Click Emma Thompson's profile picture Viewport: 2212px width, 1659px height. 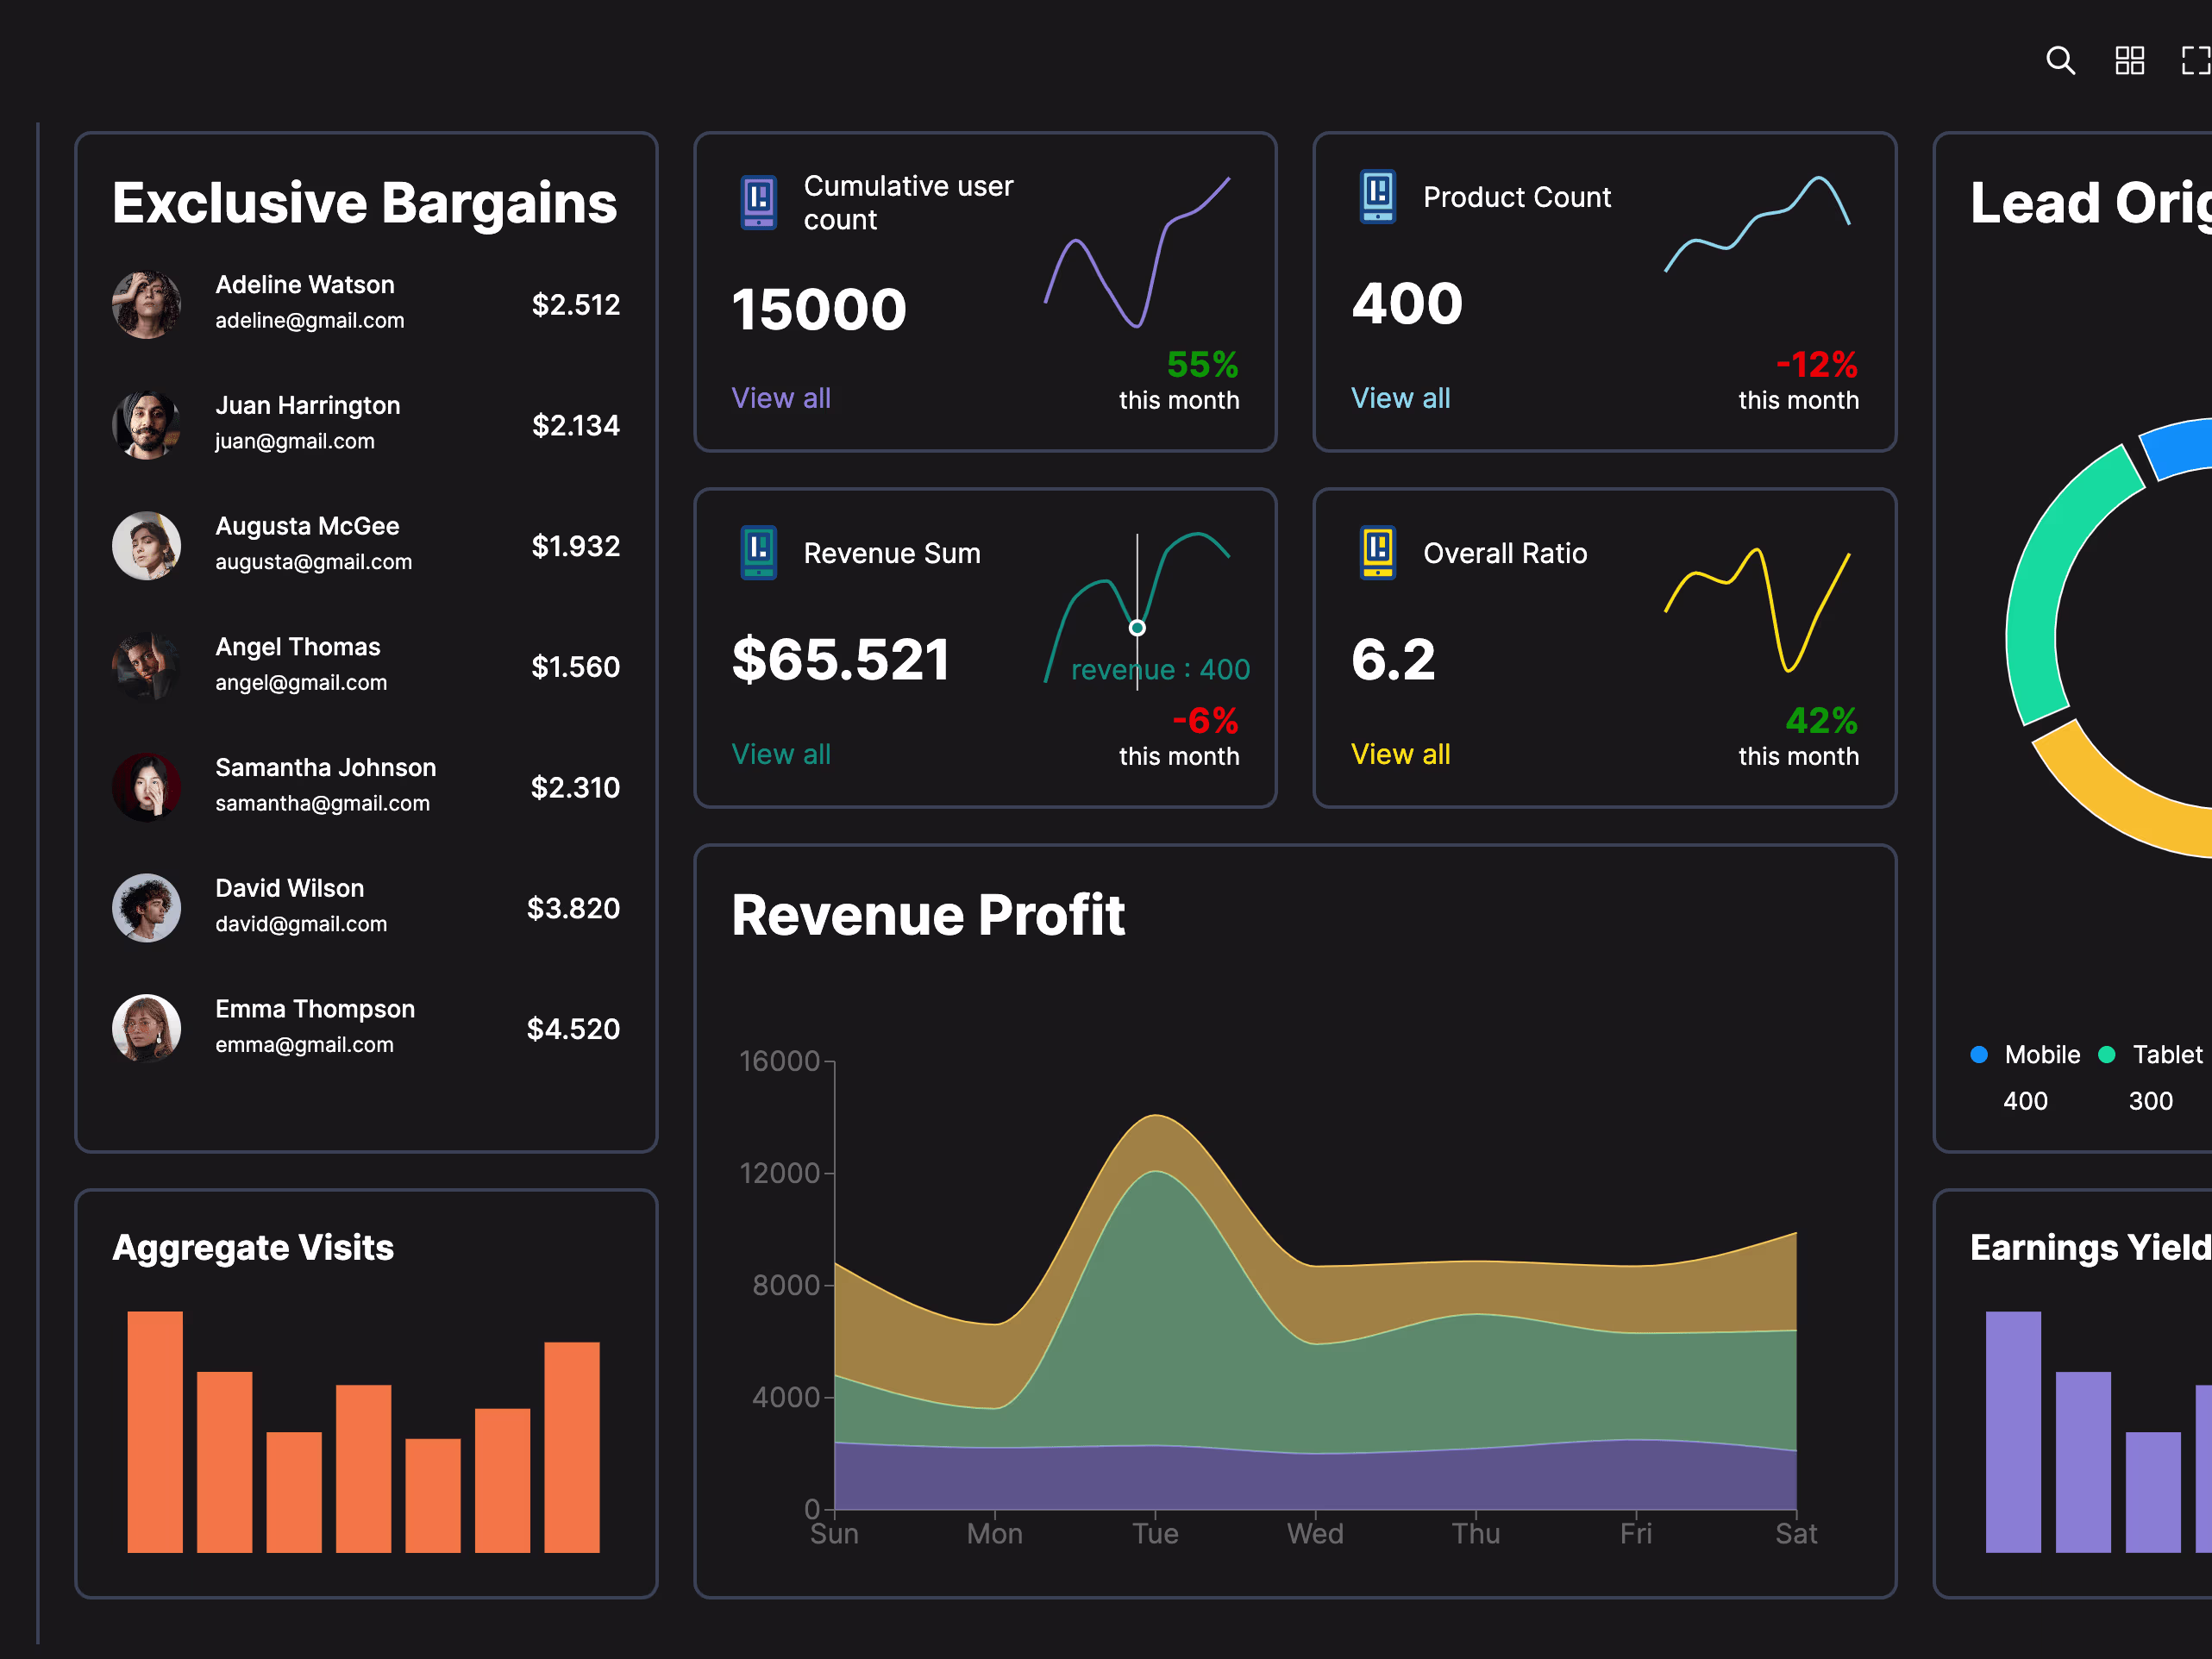pyautogui.click(x=146, y=1028)
